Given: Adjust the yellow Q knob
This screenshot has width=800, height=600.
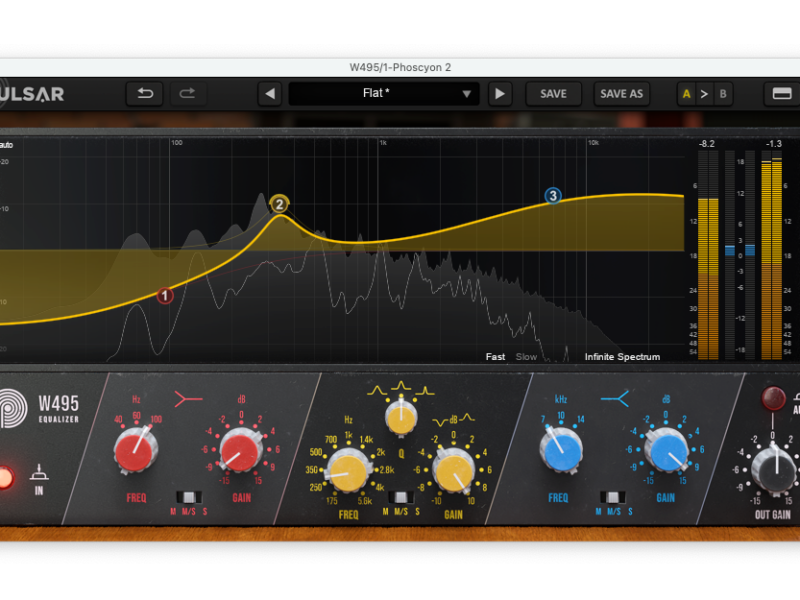Looking at the screenshot, I should pos(401,418).
